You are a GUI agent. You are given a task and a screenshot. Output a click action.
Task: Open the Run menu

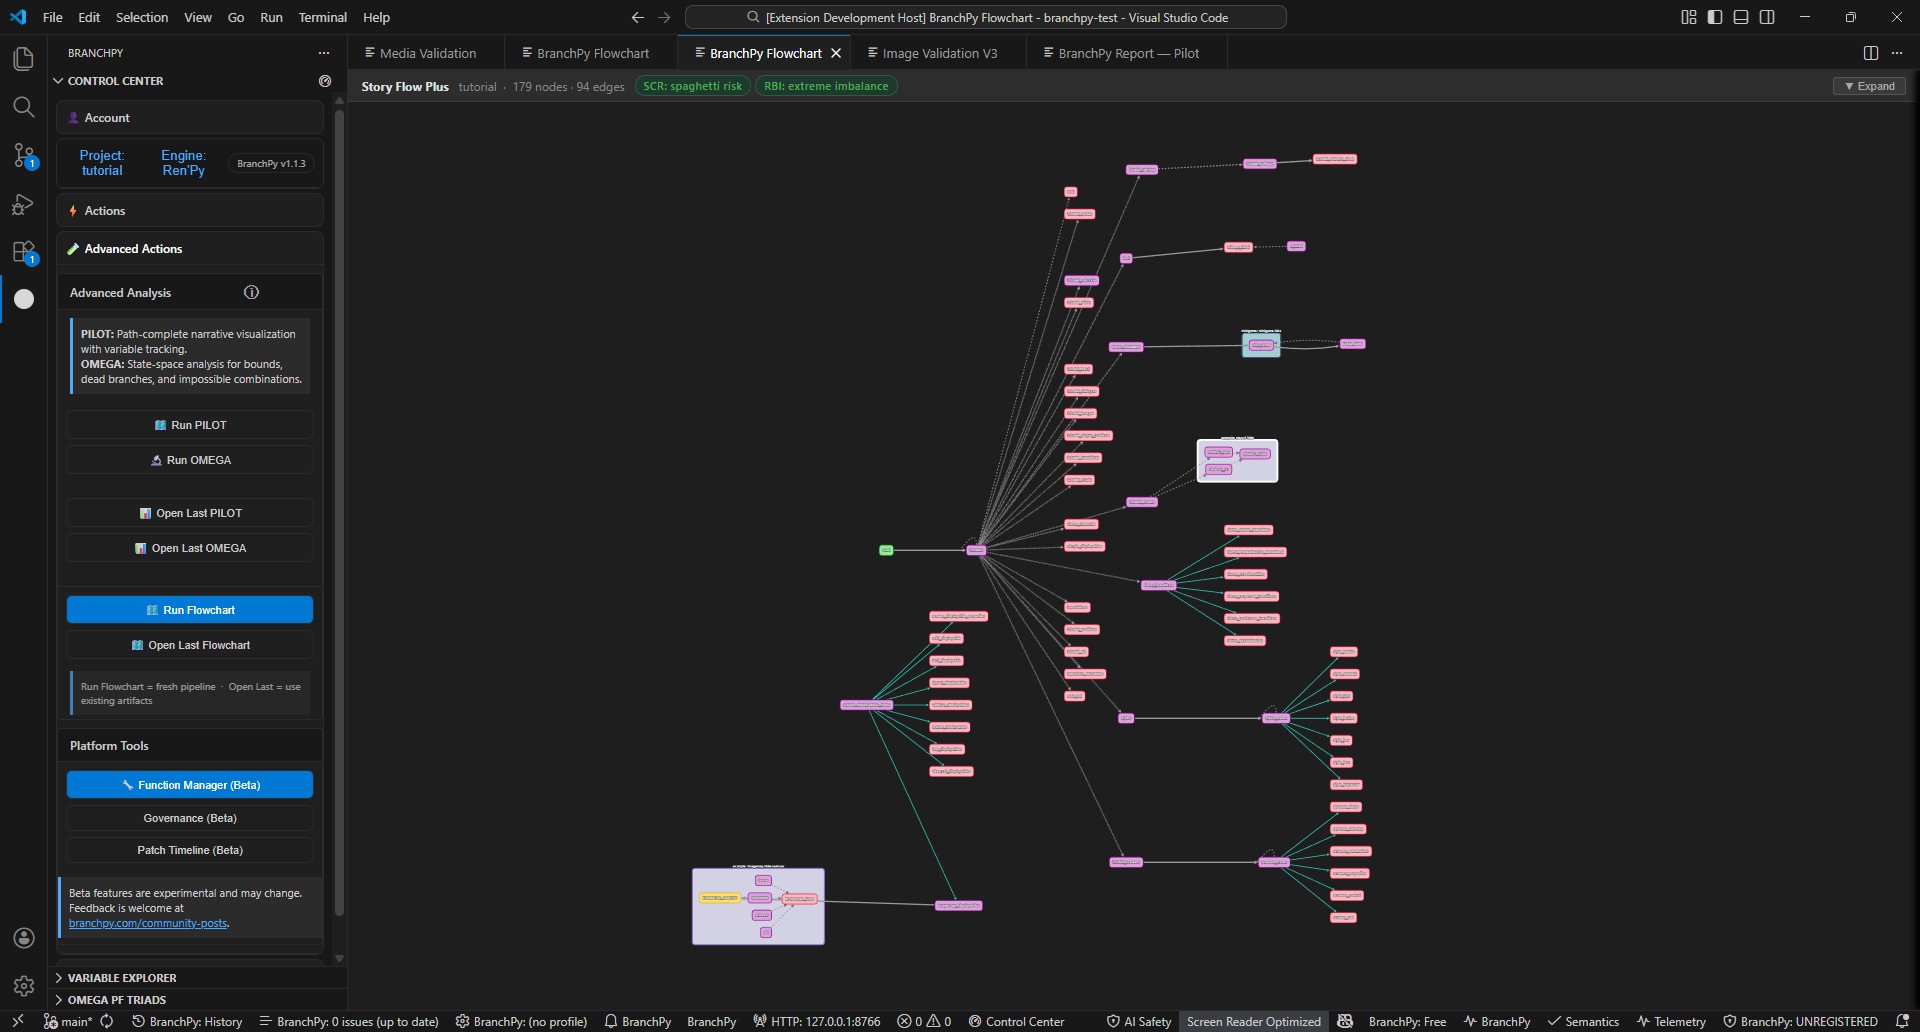(270, 17)
